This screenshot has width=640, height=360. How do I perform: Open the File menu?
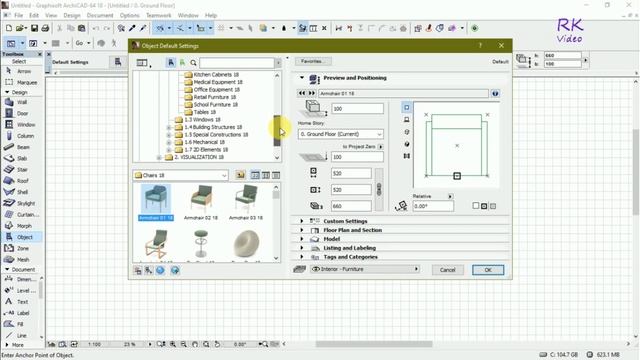(18, 16)
